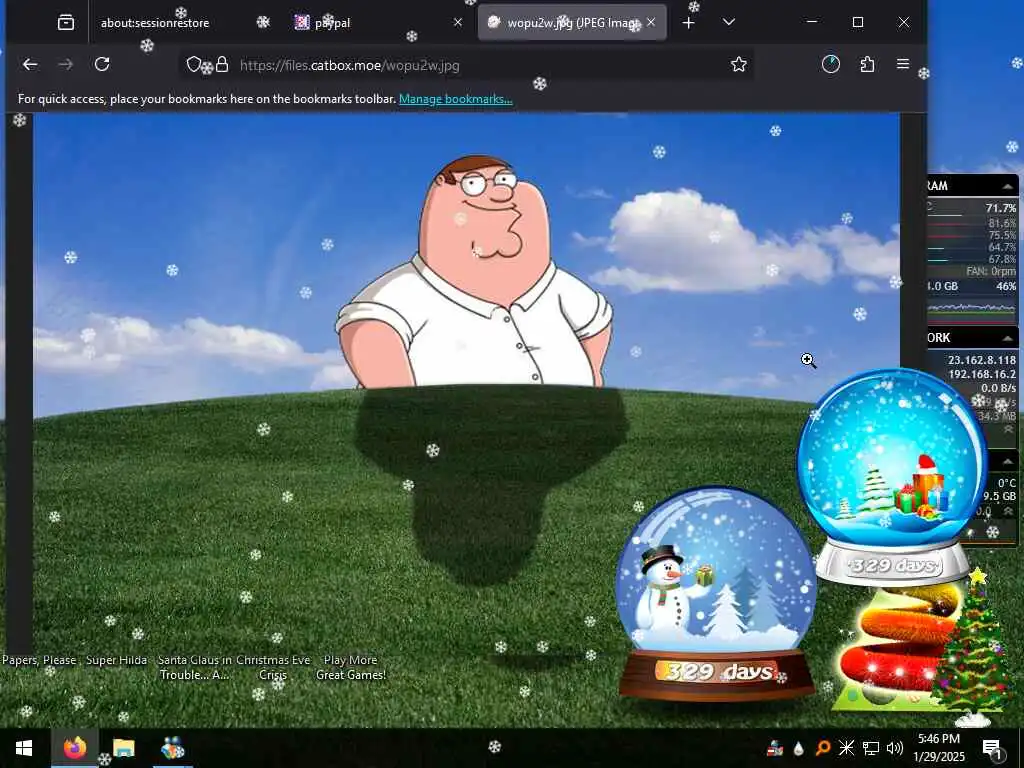Click the gifts snow globe widget
Viewport: 1024px width, 768px height.
click(x=892, y=477)
